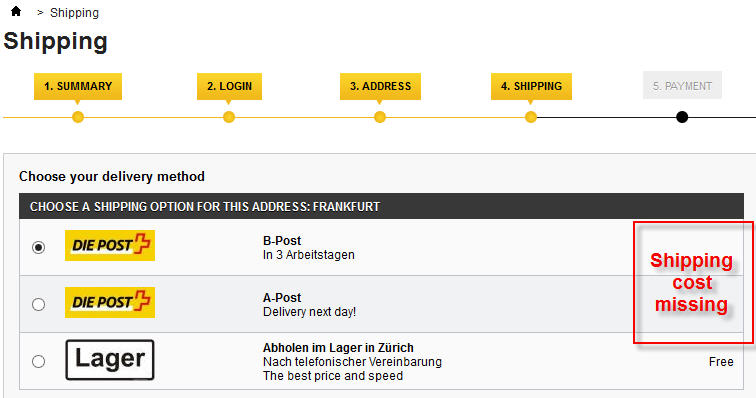The width and height of the screenshot is (756, 398).
Task: Click the Shipping breadcrumb link
Action: (74, 13)
